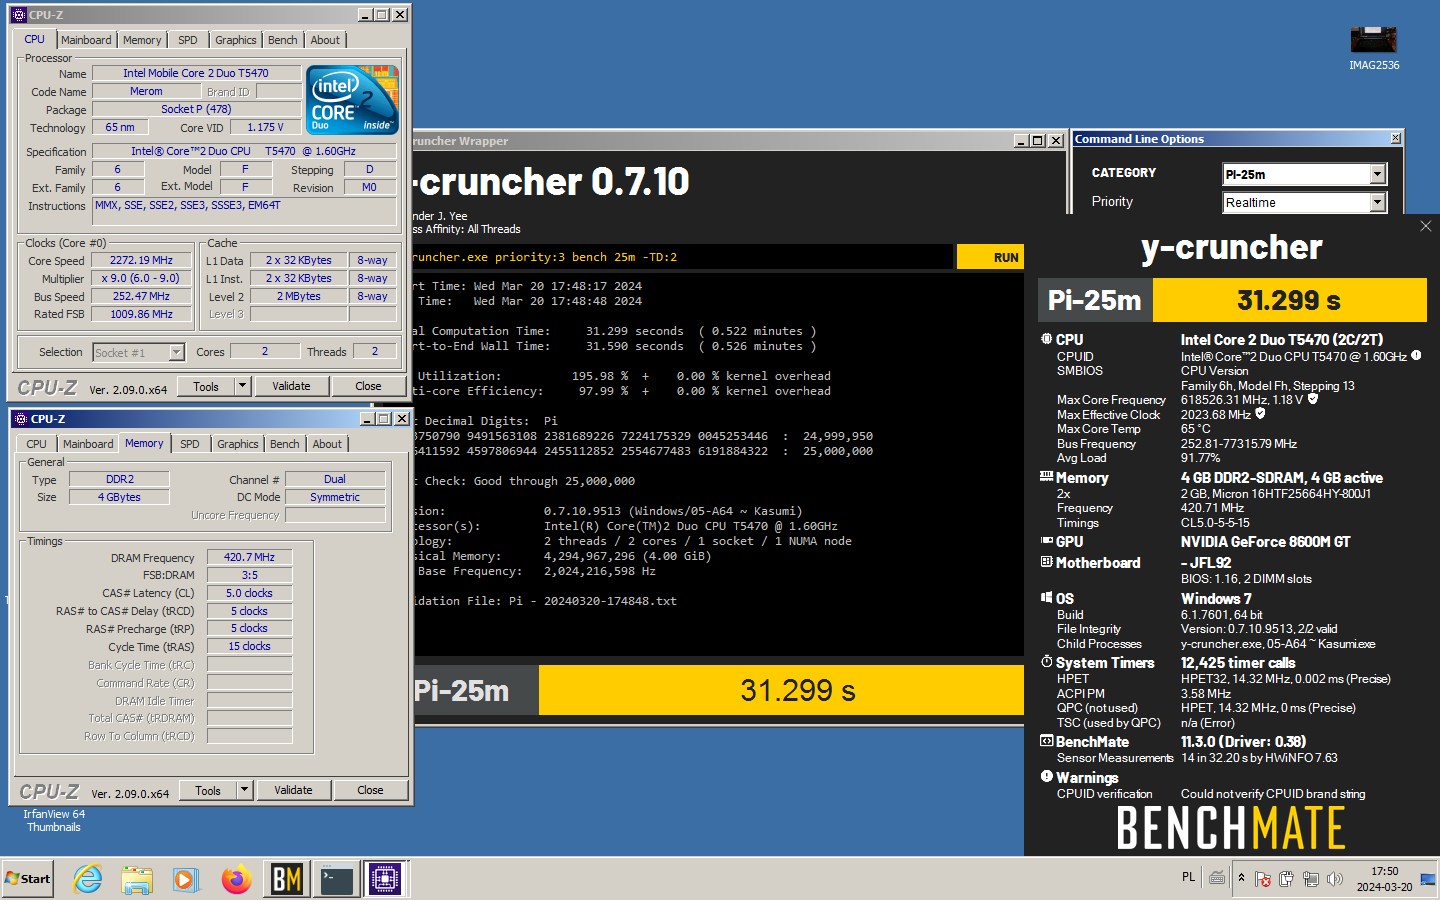Open the CATEGORY dropdown showing Pi-25m
Image resolution: width=1440 pixels, height=900 pixels.
click(x=1377, y=174)
